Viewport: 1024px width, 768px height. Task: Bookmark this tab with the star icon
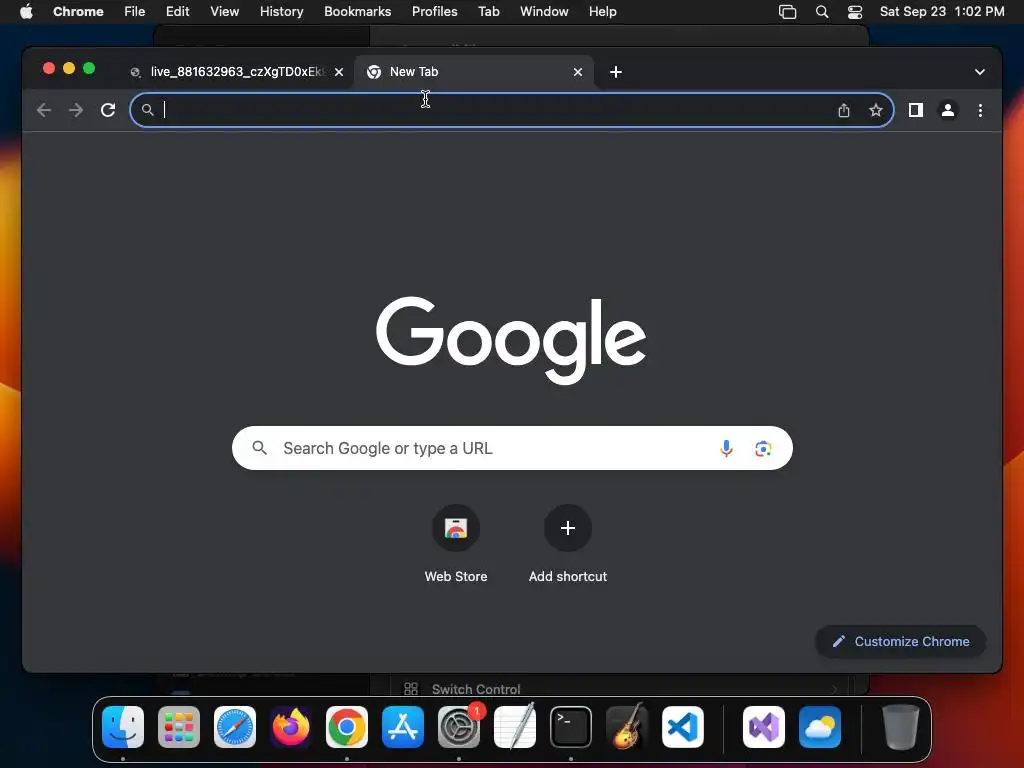click(x=876, y=110)
